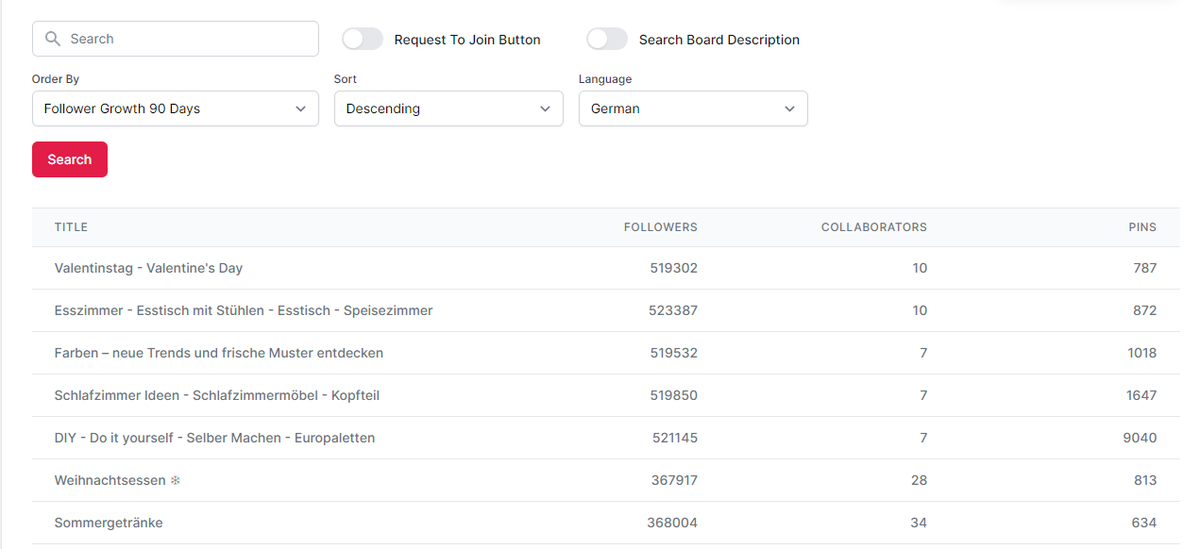The width and height of the screenshot is (1200, 549).
Task: Click follower count 519302
Action: 673,268
